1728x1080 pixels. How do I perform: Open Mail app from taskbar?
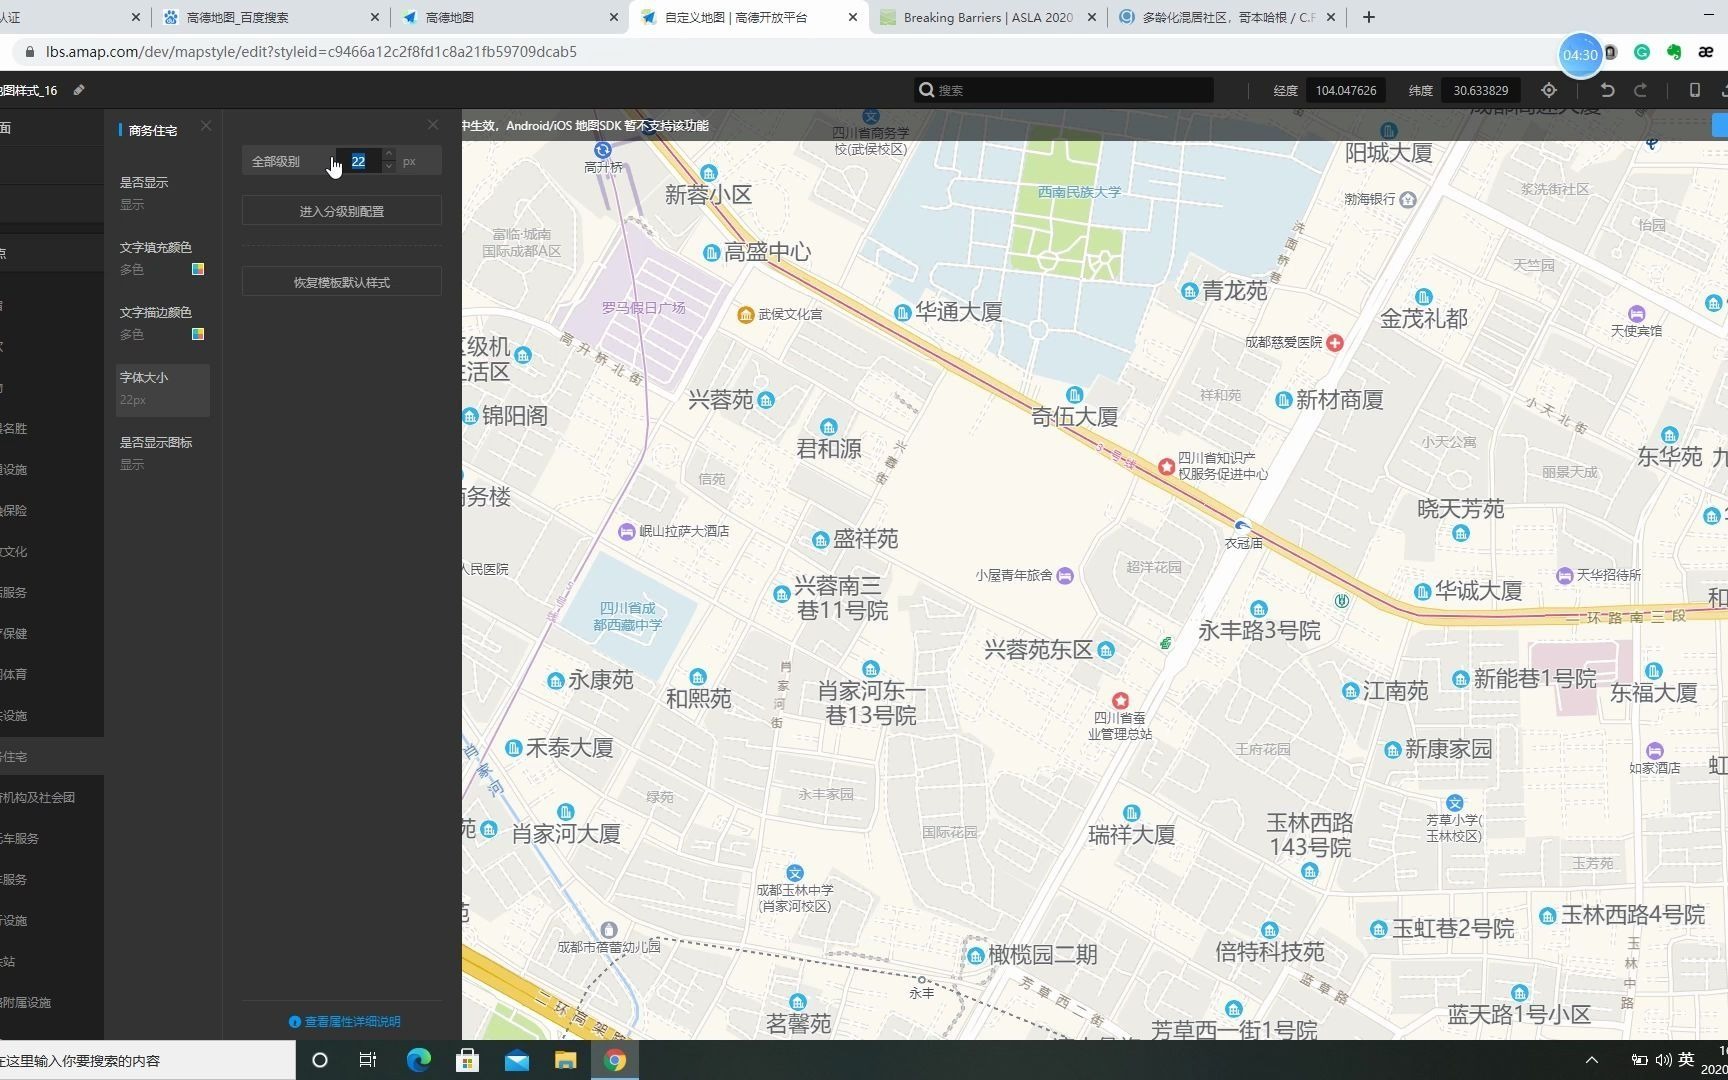(517, 1060)
